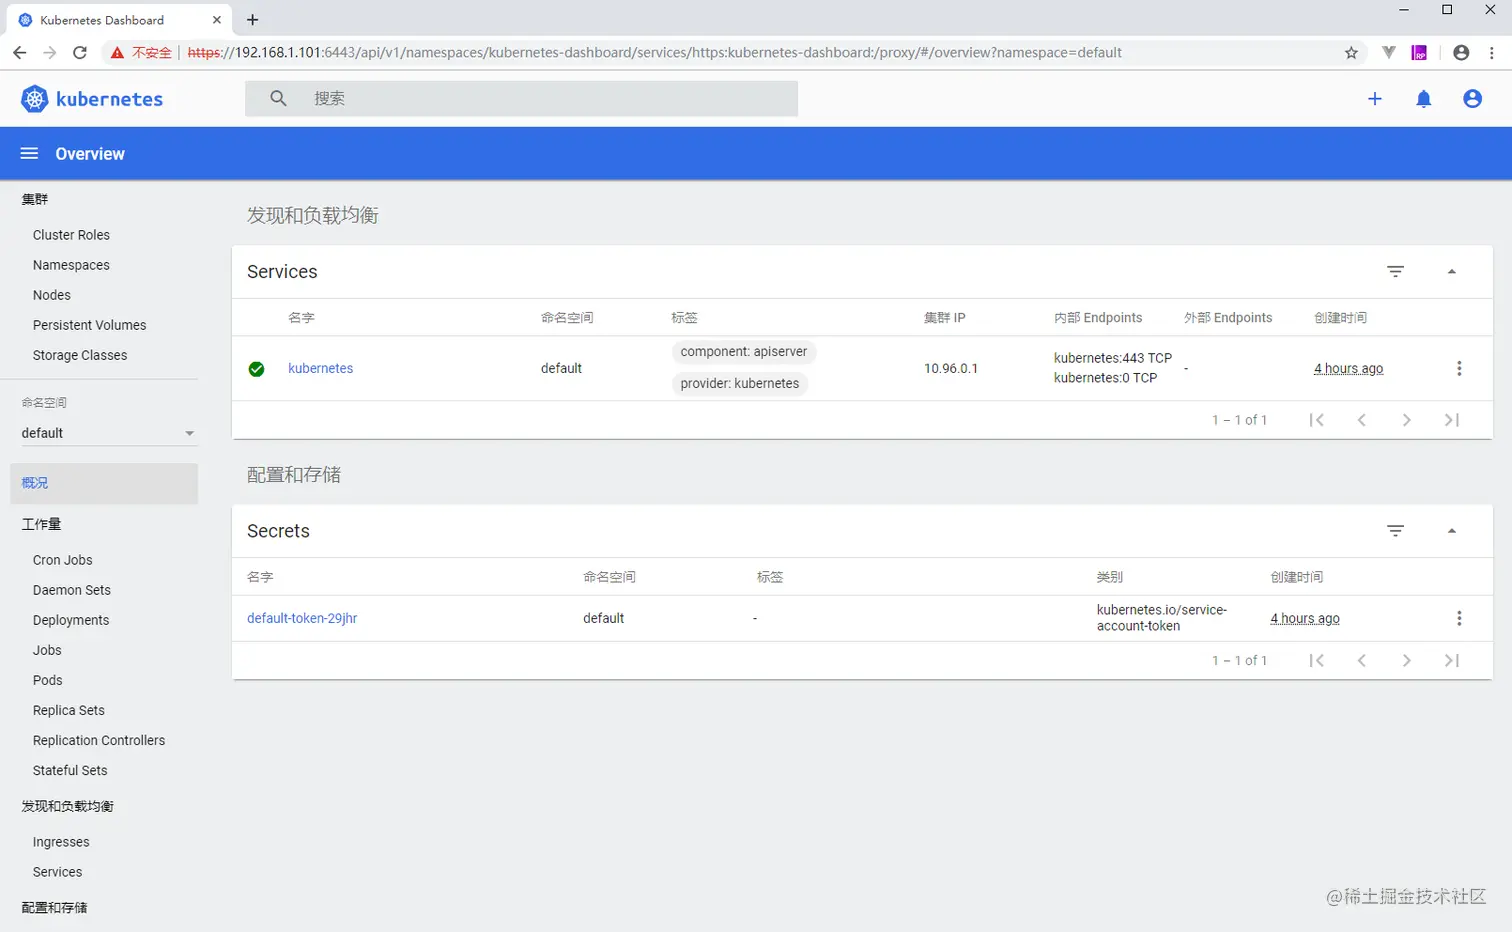Bookmark this page with the star icon
This screenshot has height=932, width=1512.
(1351, 52)
